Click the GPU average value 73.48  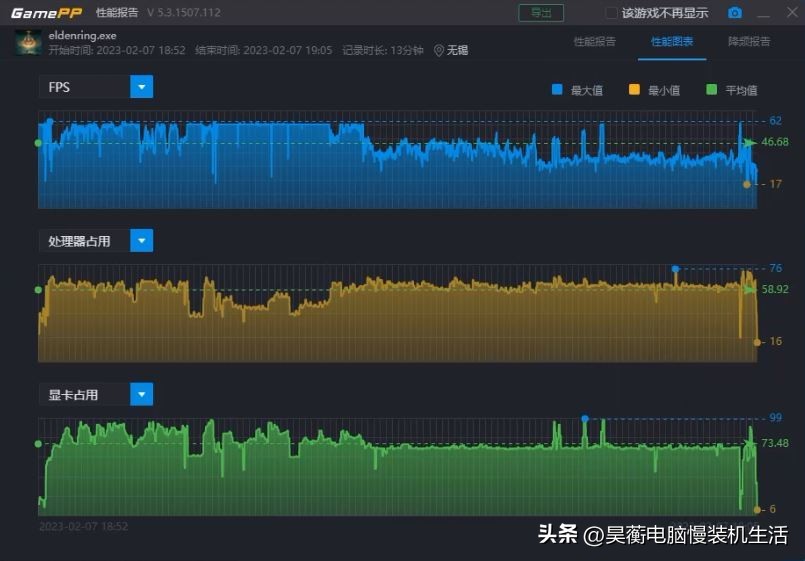point(775,442)
